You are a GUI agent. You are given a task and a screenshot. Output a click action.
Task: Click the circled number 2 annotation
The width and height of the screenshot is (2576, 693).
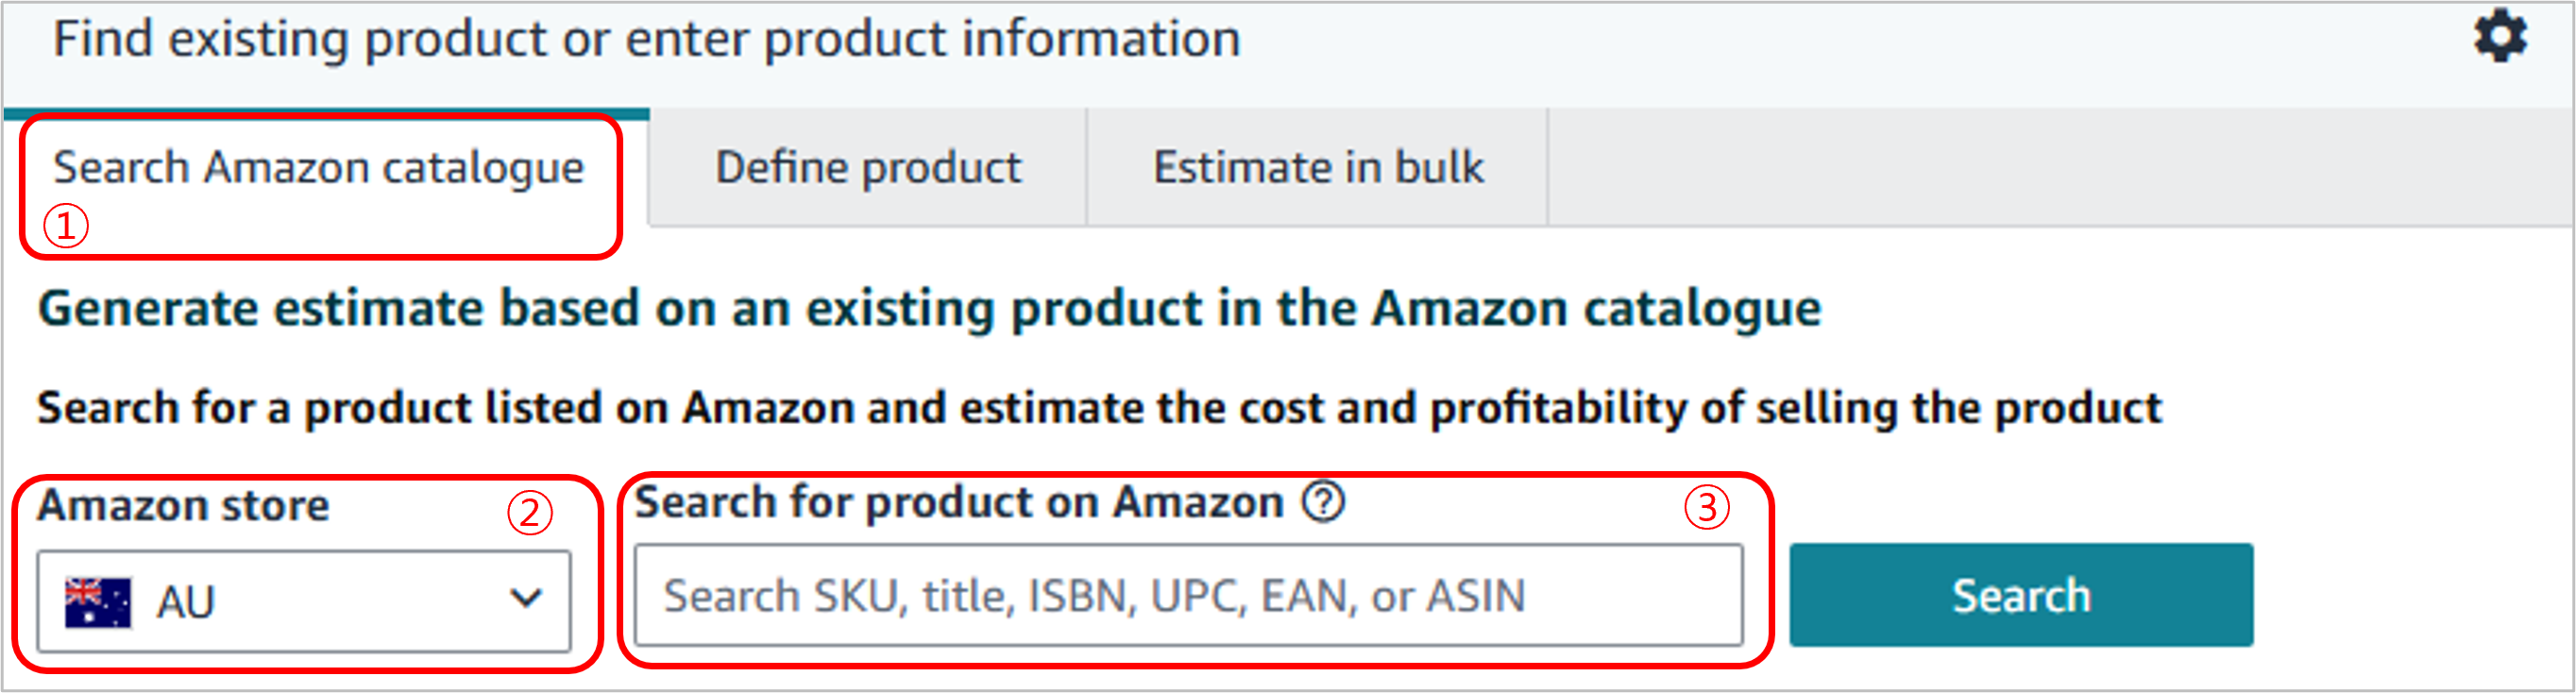530,512
